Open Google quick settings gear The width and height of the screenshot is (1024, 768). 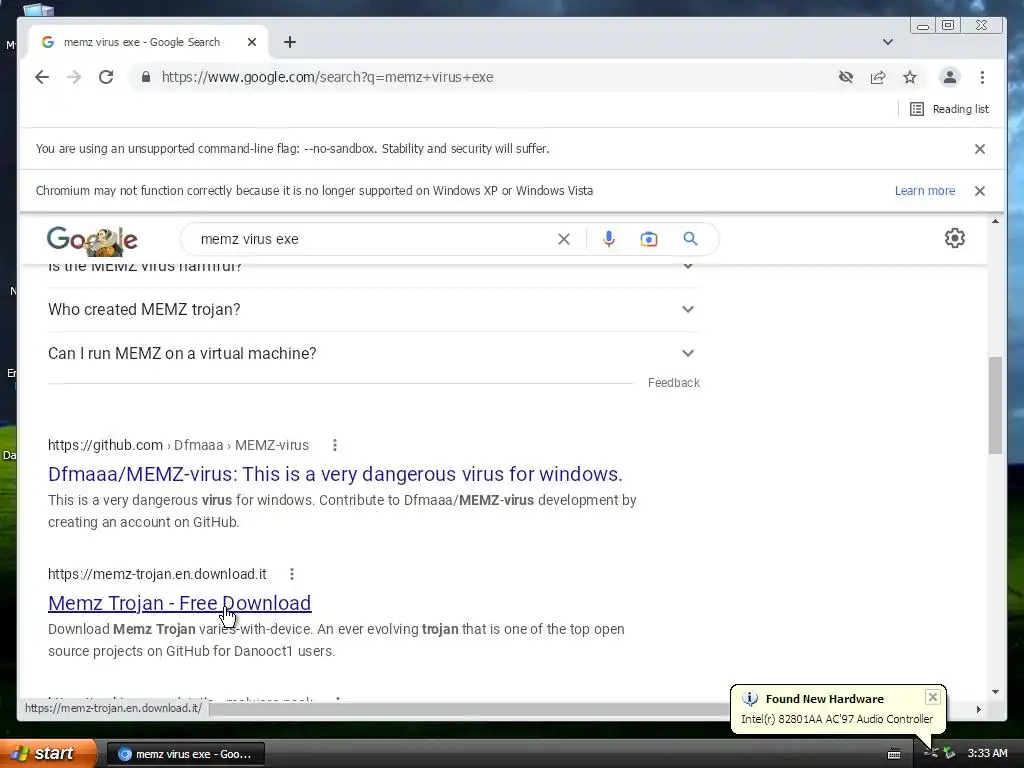[955, 238]
